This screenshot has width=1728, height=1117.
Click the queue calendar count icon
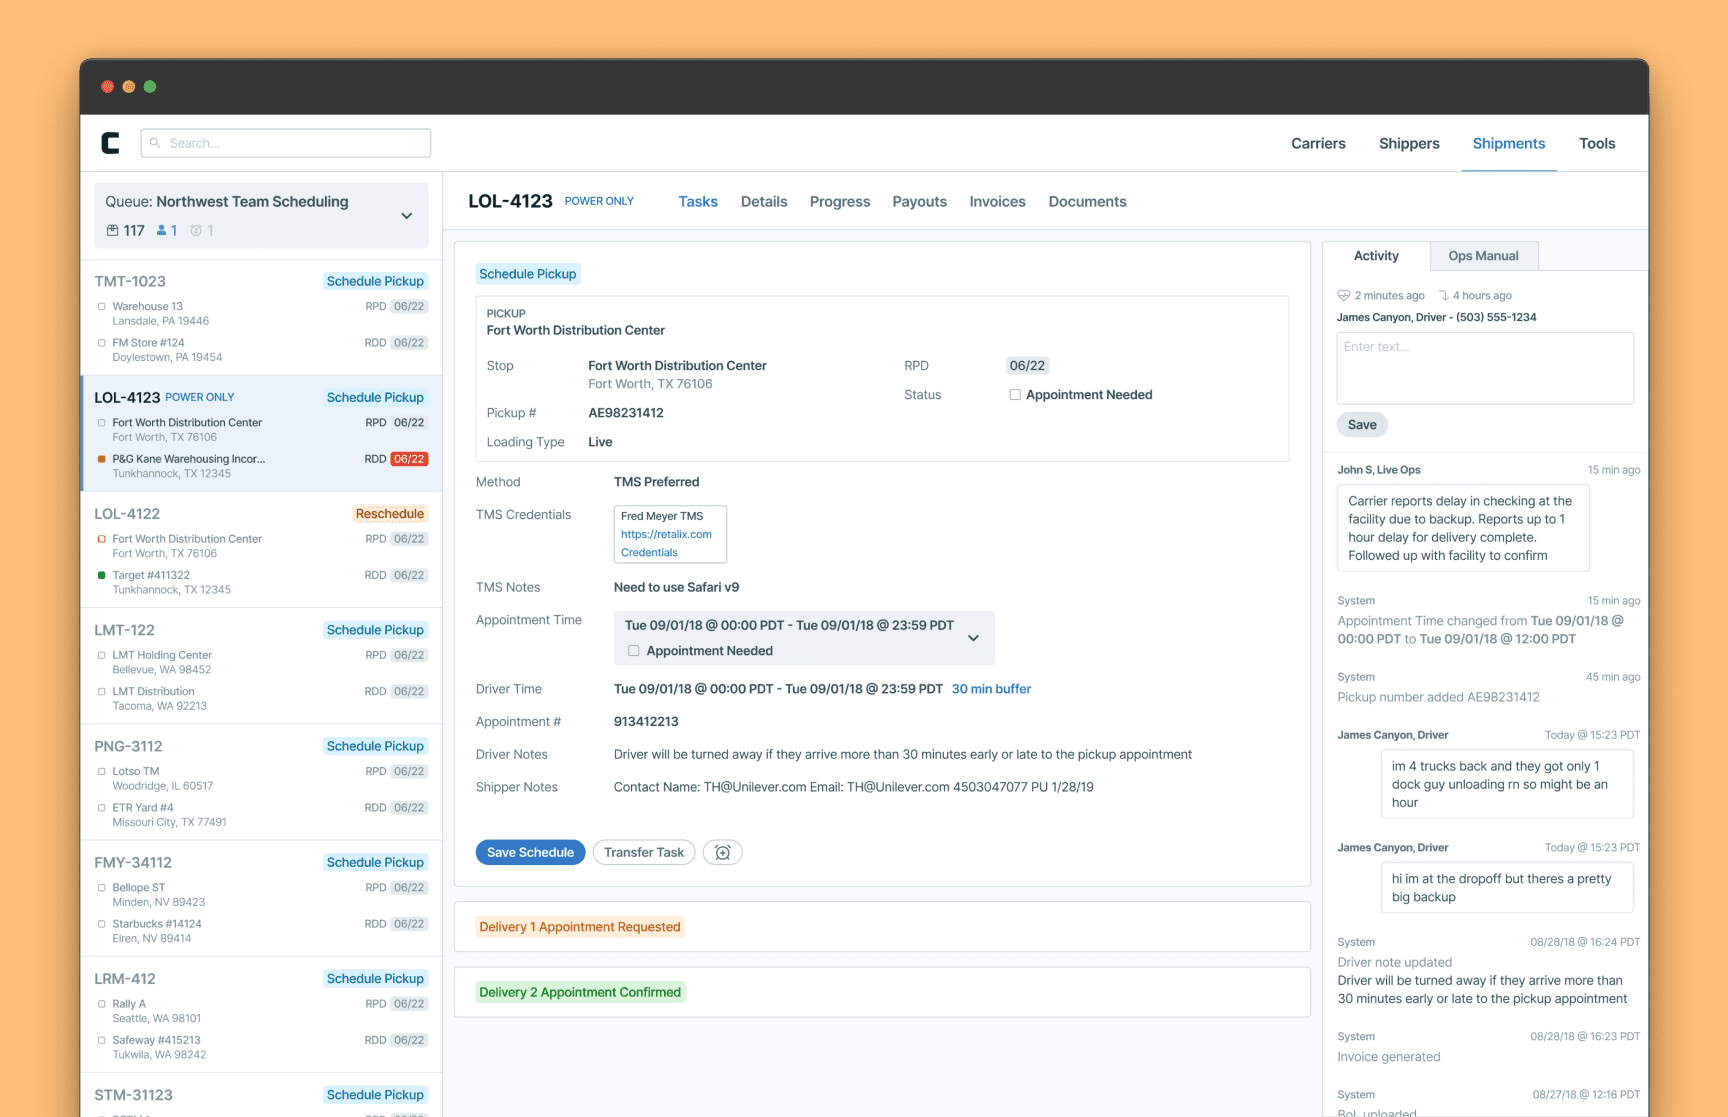click(112, 230)
